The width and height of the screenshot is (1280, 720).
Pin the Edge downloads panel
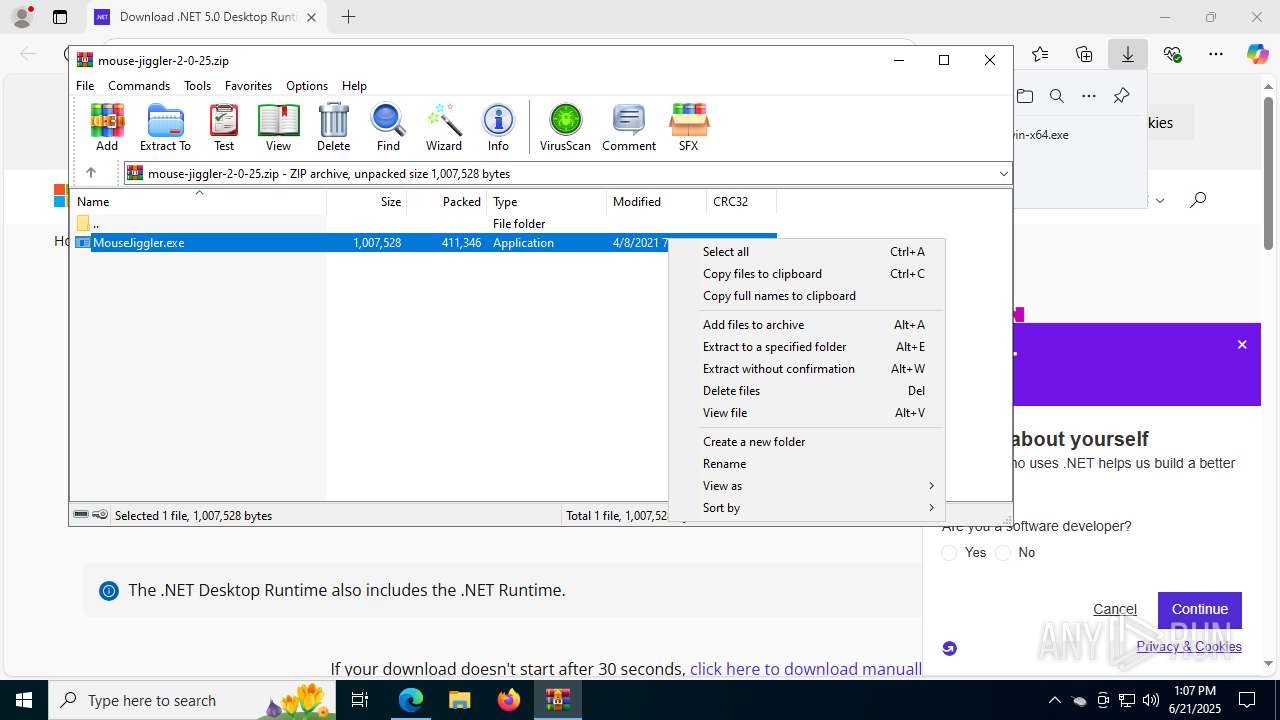pyautogui.click(x=1121, y=96)
